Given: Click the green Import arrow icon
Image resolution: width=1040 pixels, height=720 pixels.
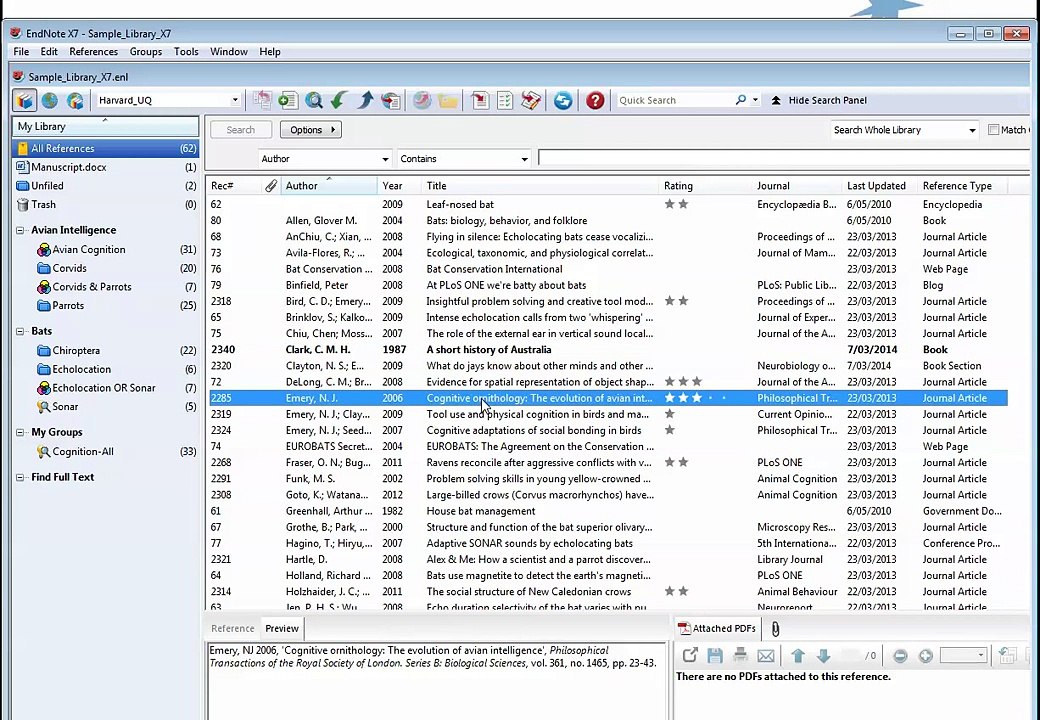Looking at the screenshot, I should [x=339, y=100].
